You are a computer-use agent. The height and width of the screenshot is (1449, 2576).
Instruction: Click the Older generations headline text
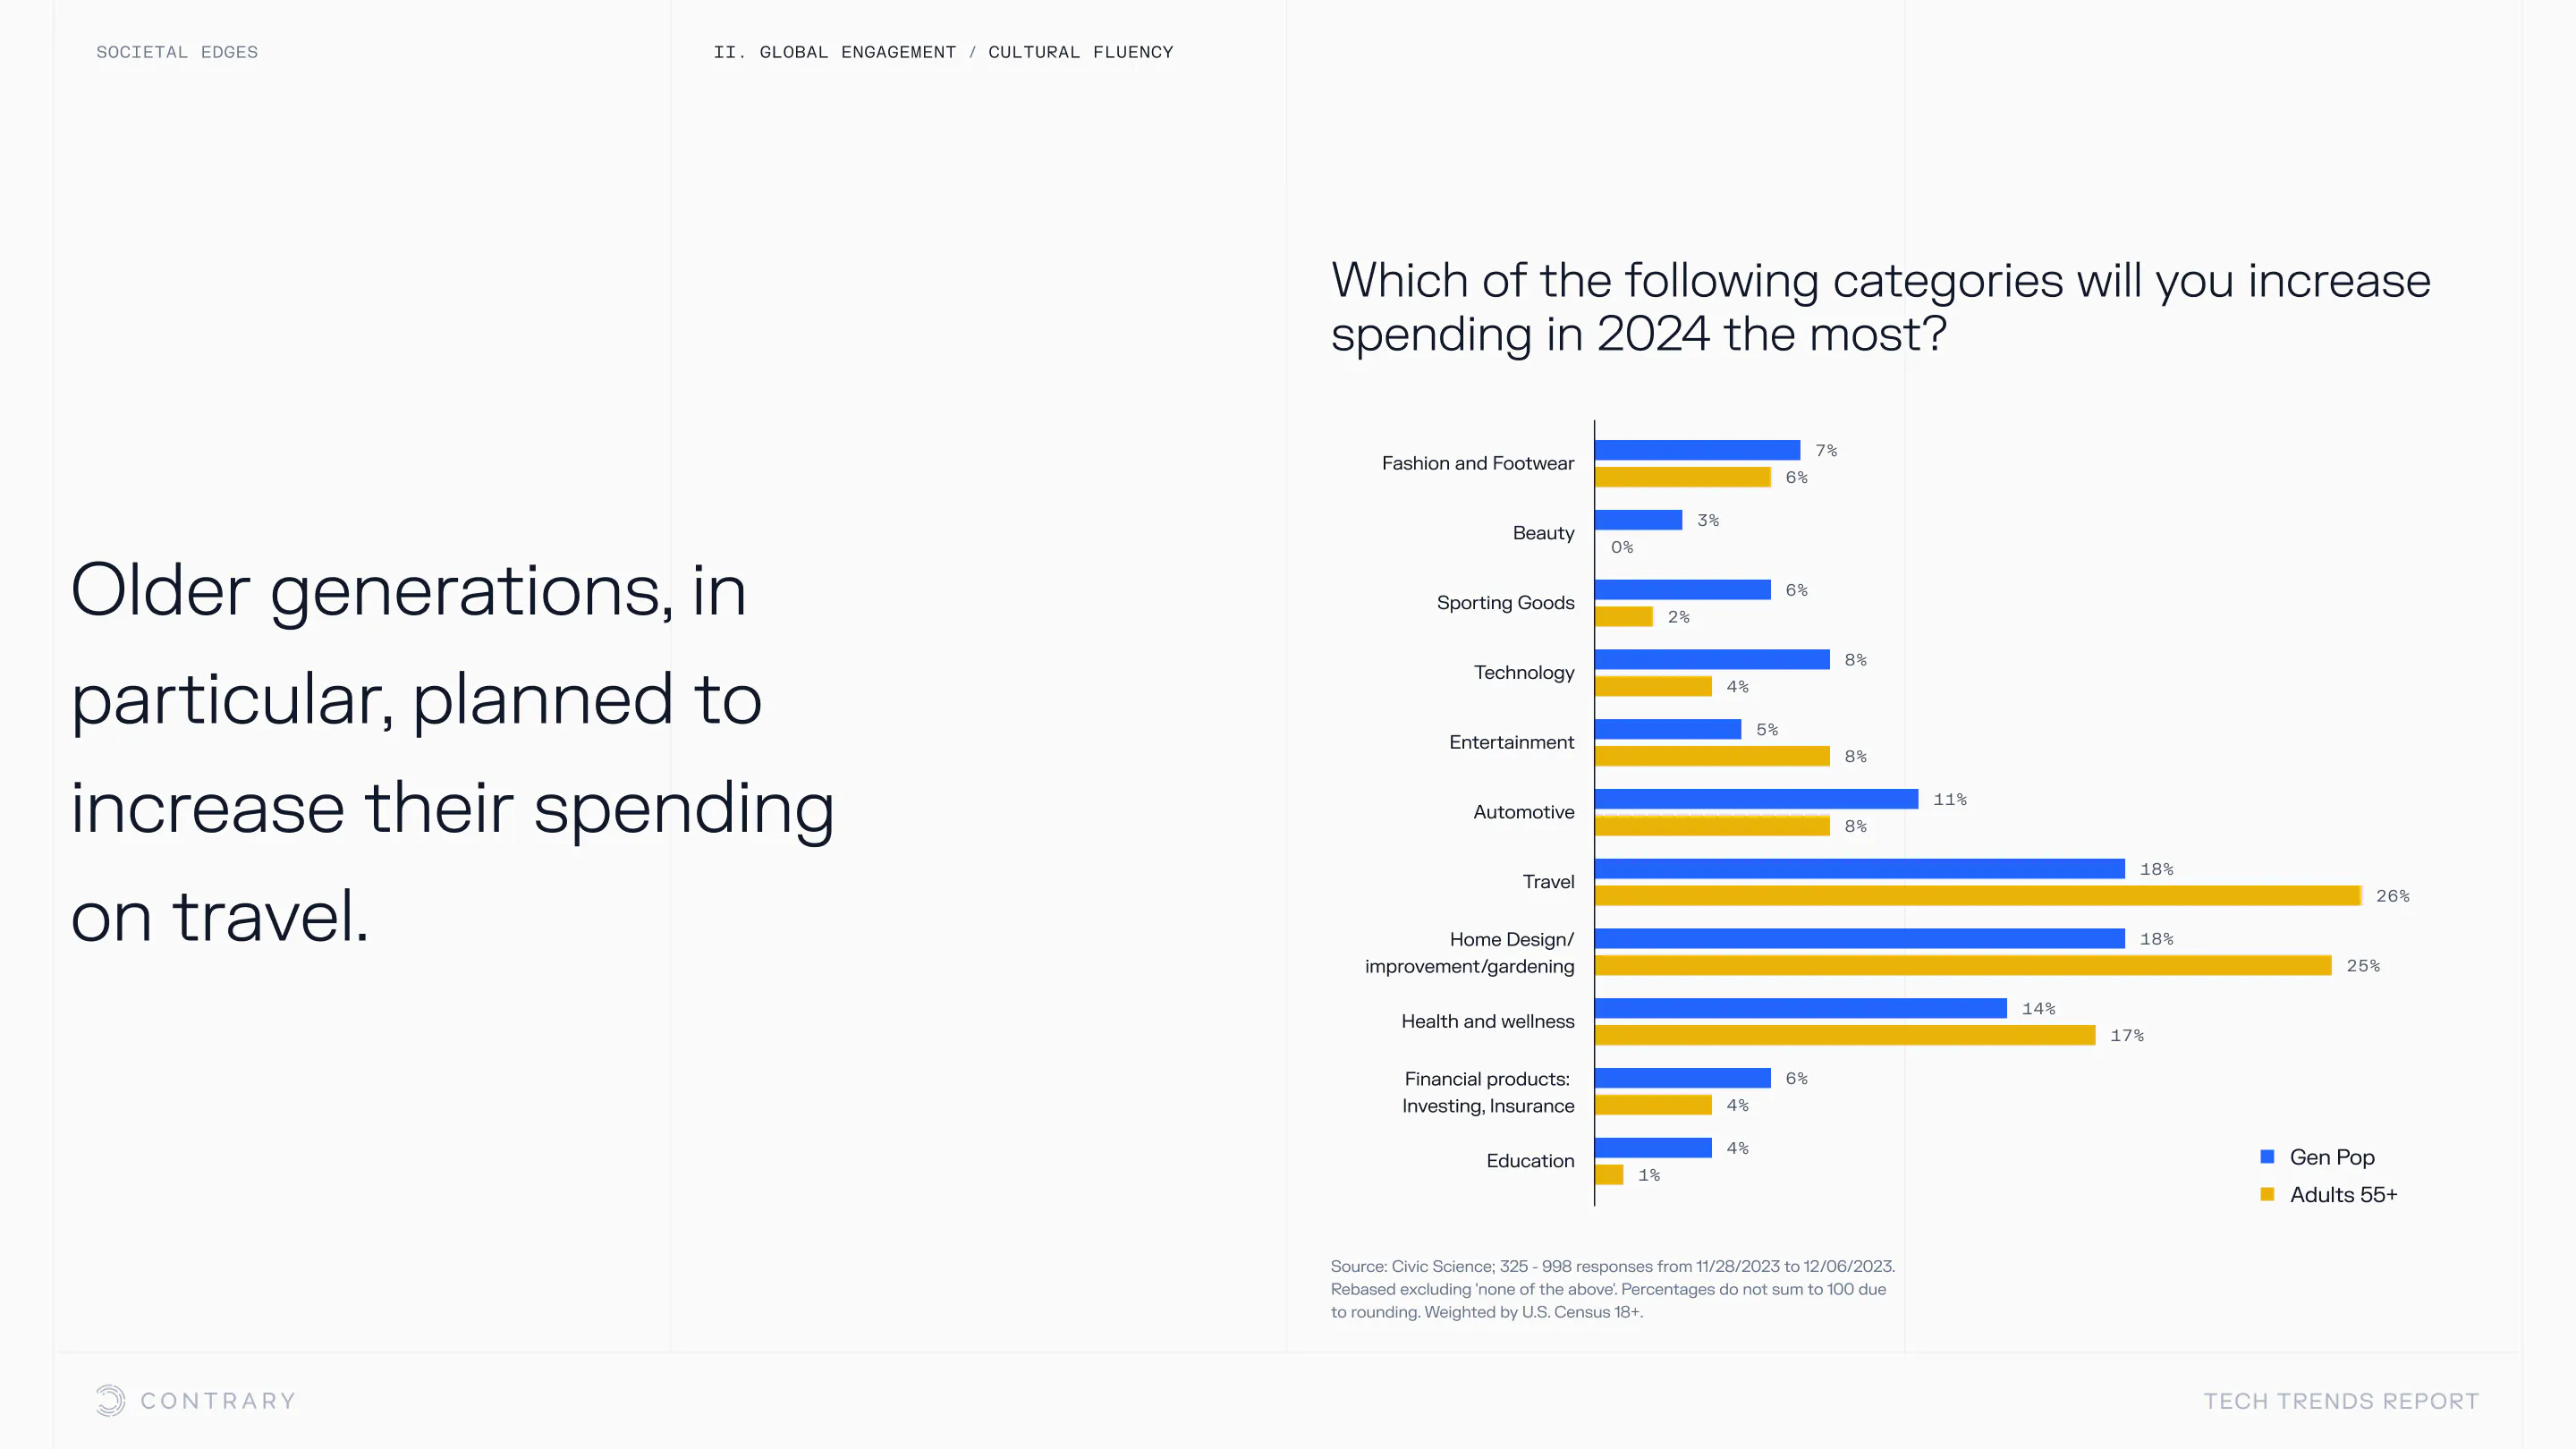point(452,752)
